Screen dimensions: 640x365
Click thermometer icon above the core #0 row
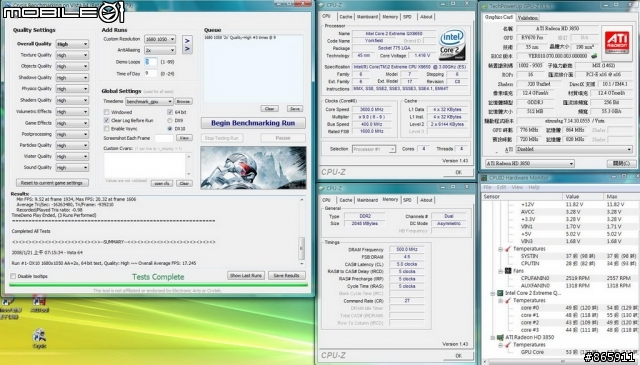click(x=508, y=300)
